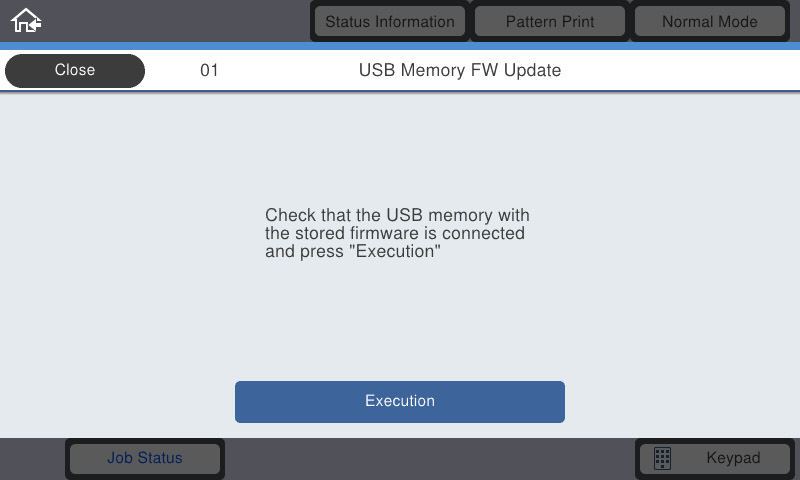This screenshot has height=480, width=800.
Task: Click the keypad grid icon
Action: (662, 458)
